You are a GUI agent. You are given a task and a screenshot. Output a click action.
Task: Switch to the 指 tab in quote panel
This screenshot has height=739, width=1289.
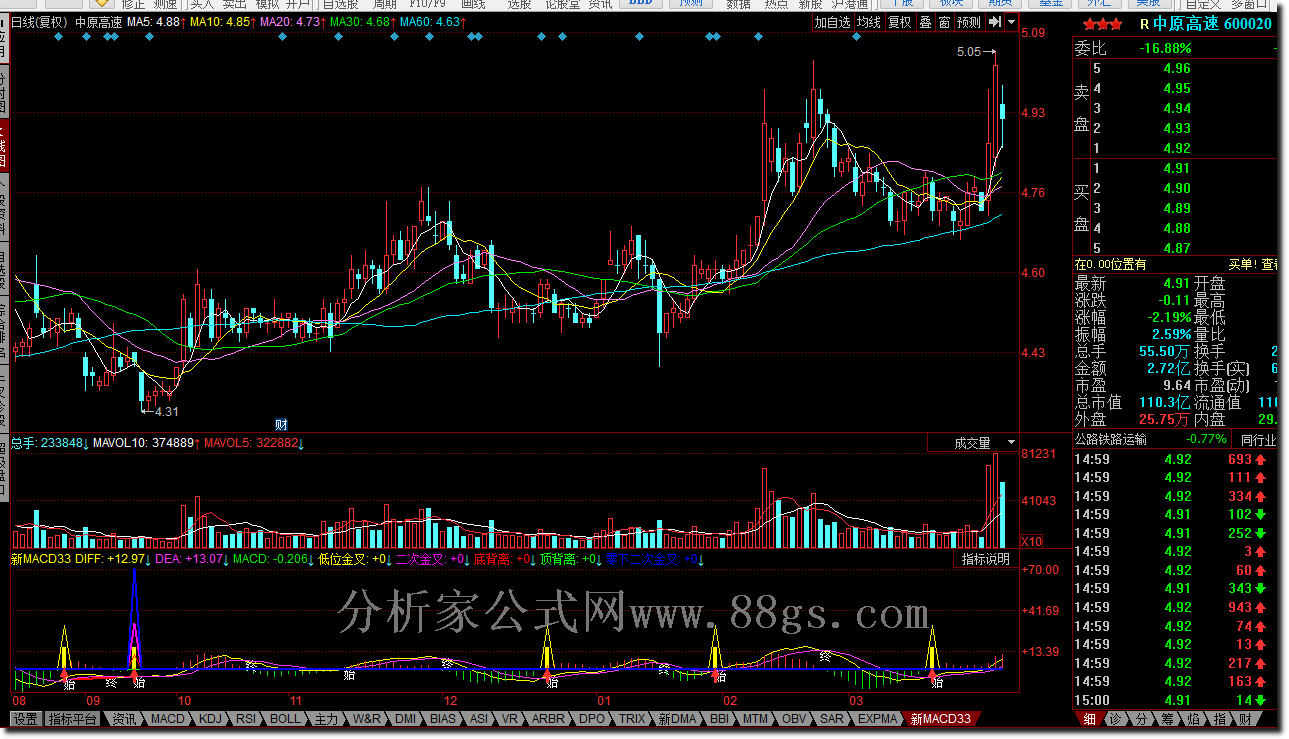pos(1219,719)
